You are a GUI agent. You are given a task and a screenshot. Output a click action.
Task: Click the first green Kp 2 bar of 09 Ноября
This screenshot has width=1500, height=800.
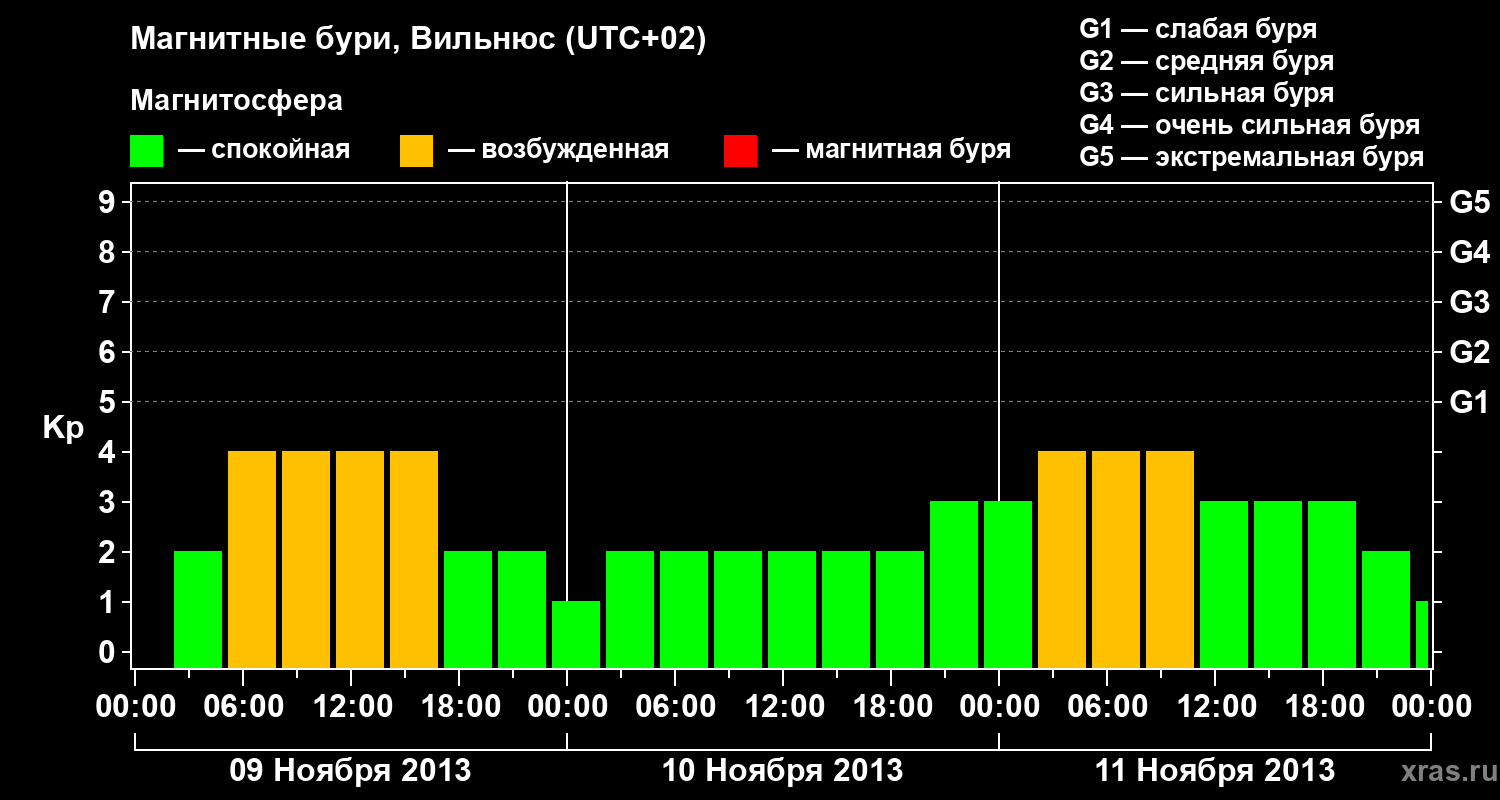click(198, 609)
